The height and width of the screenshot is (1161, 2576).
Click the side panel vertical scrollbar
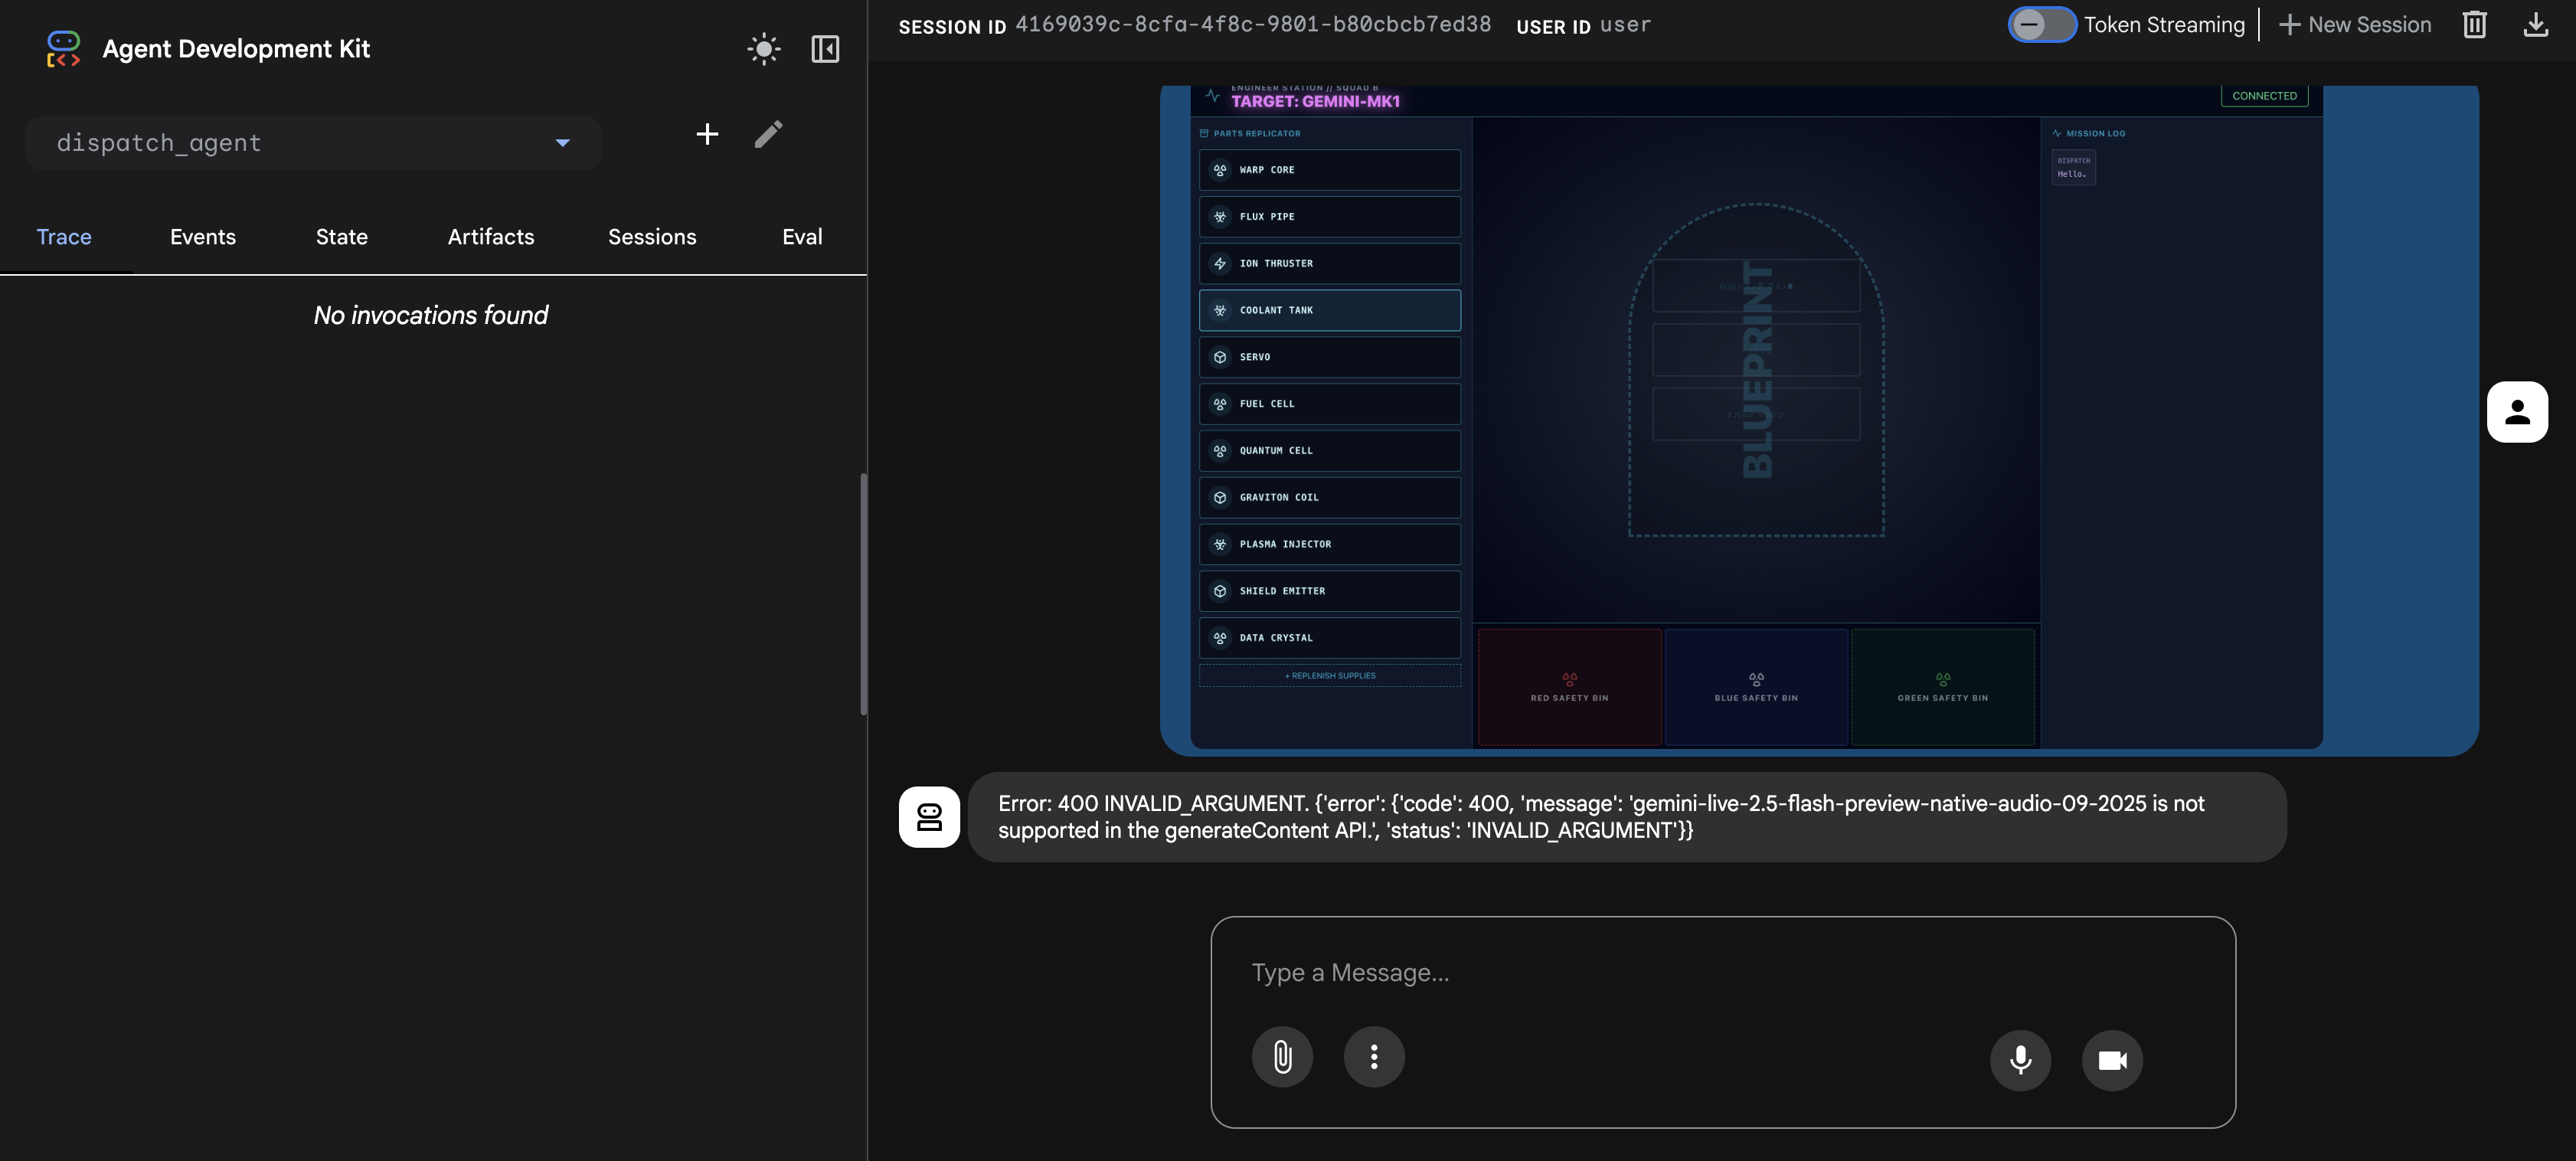863,594
